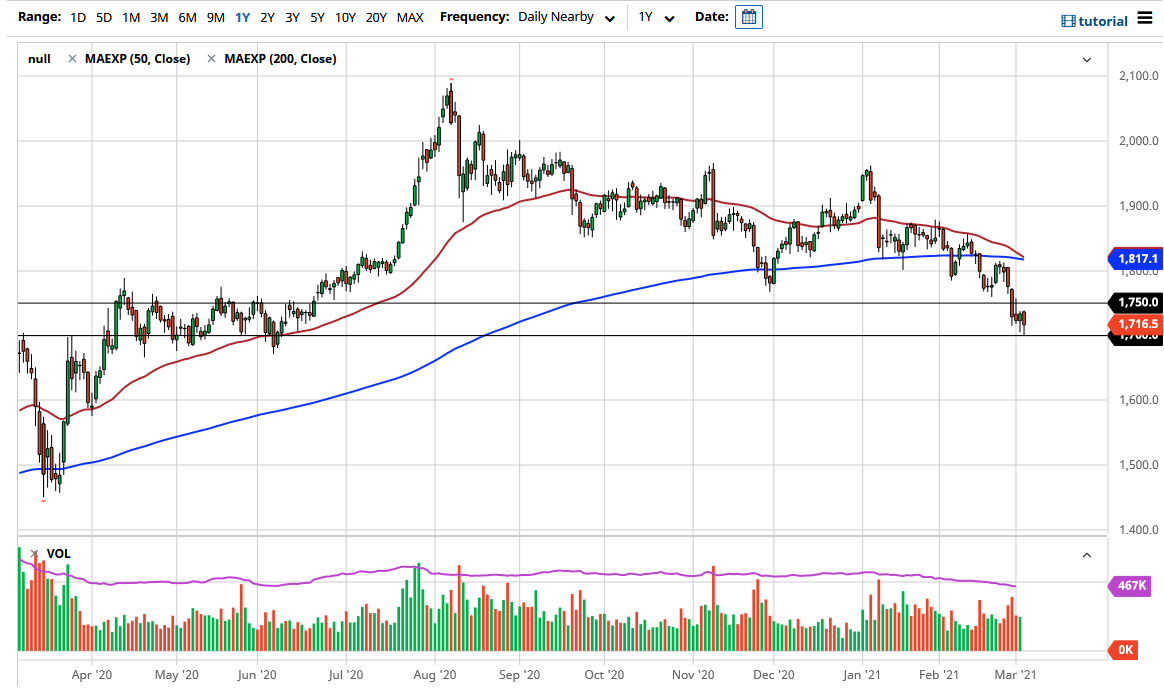Click the Aug '20 axis label
The width and height of the screenshot is (1164, 700).
(x=435, y=675)
